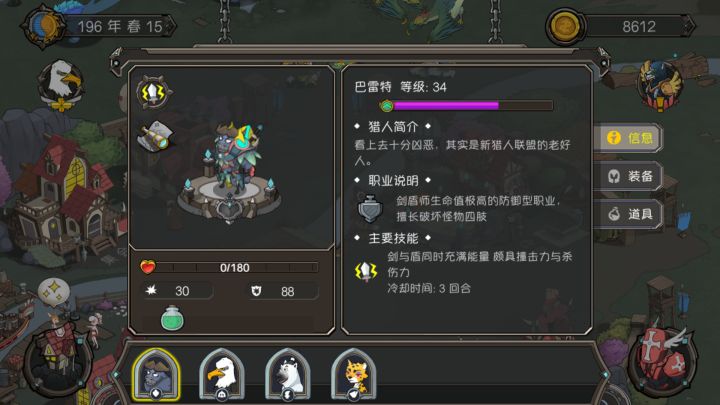Select the leopard hunter portrait
Viewport: 720px width, 405px height.
[354, 374]
